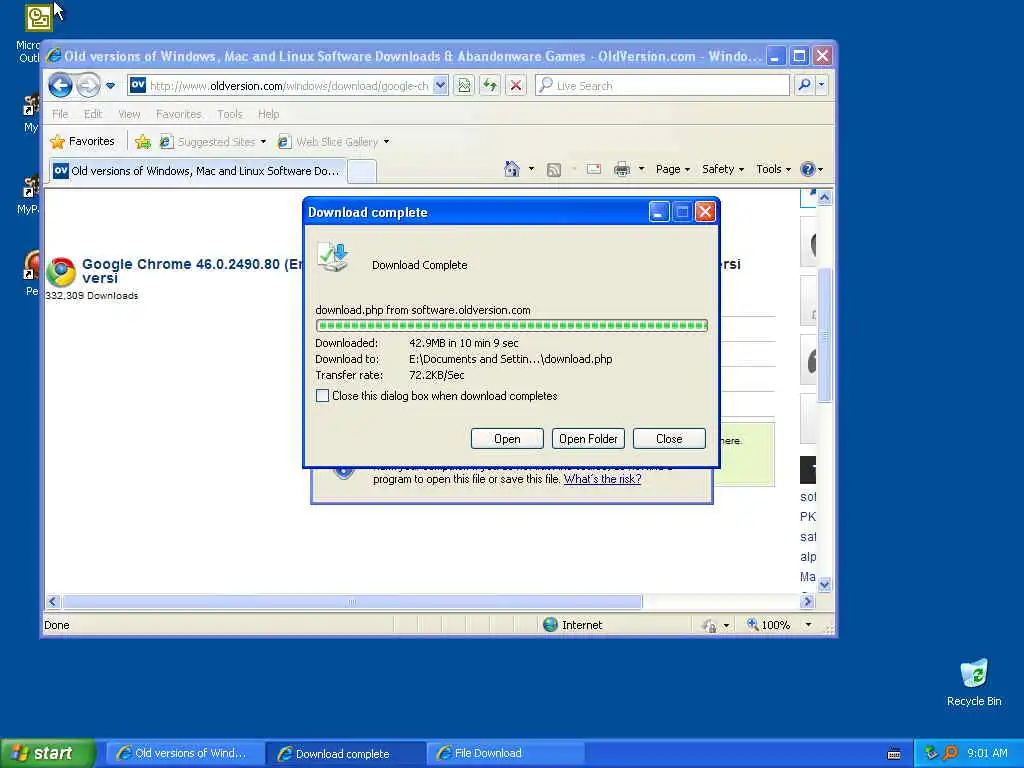Click vertical scrollbar up arrow

[825, 197]
